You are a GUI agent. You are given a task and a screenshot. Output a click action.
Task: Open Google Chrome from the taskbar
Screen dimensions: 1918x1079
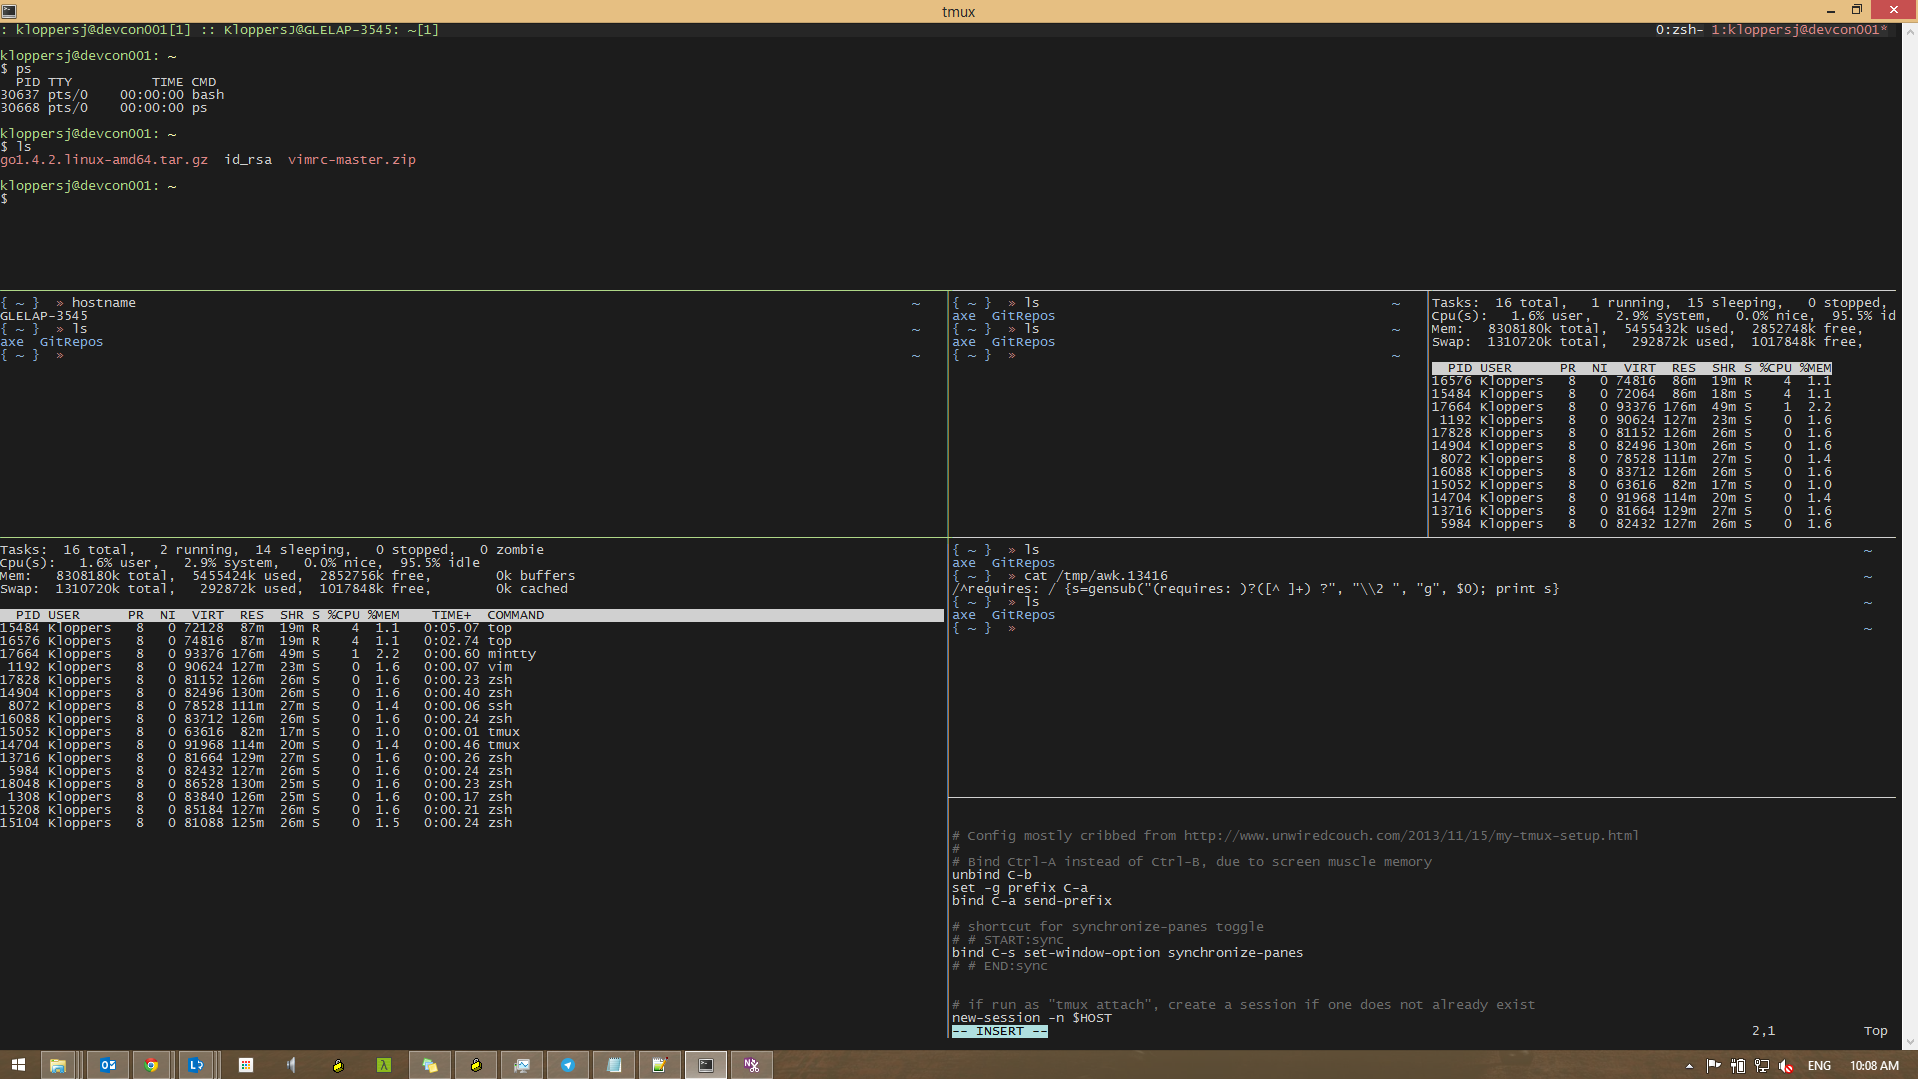point(151,1065)
